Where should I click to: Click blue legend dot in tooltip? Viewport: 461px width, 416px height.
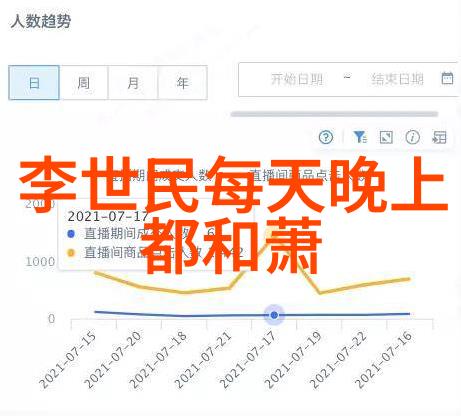pos(71,234)
